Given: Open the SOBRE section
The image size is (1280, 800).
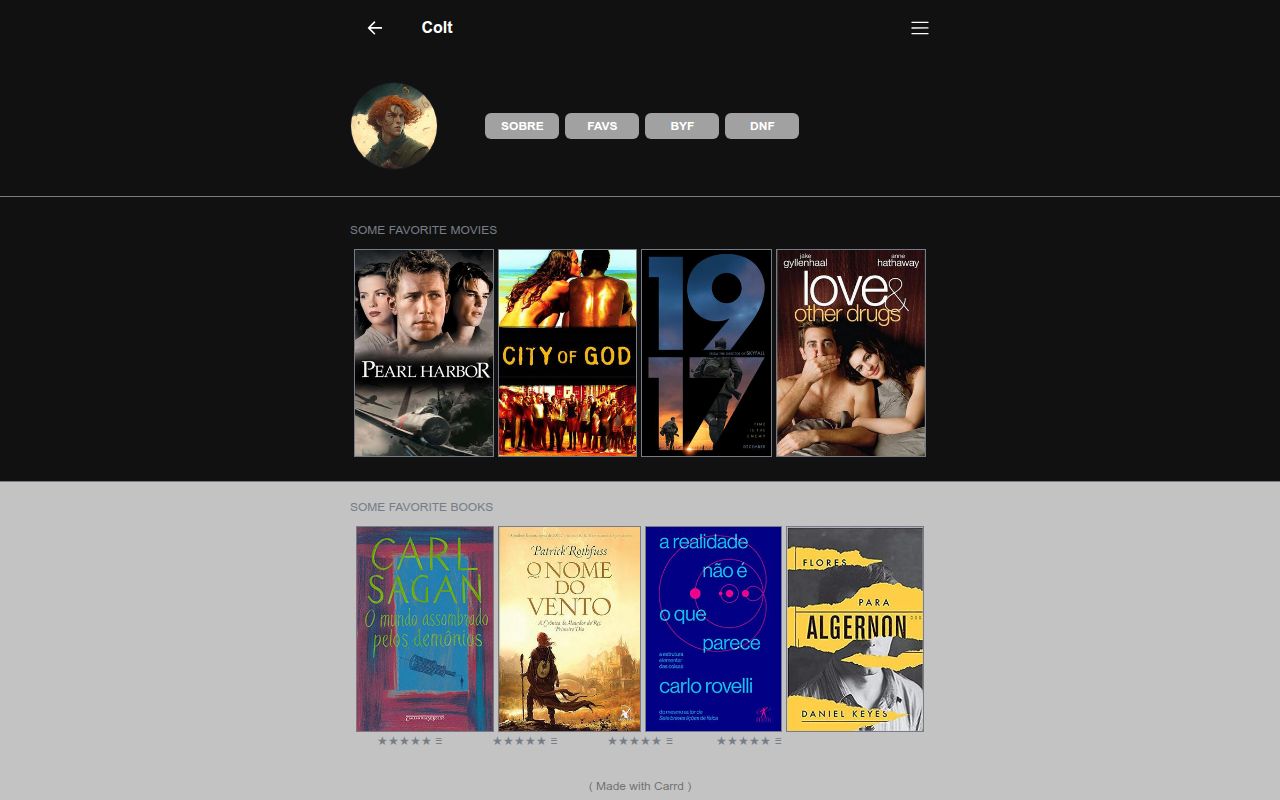Looking at the screenshot, I should [x=522, y=126].
